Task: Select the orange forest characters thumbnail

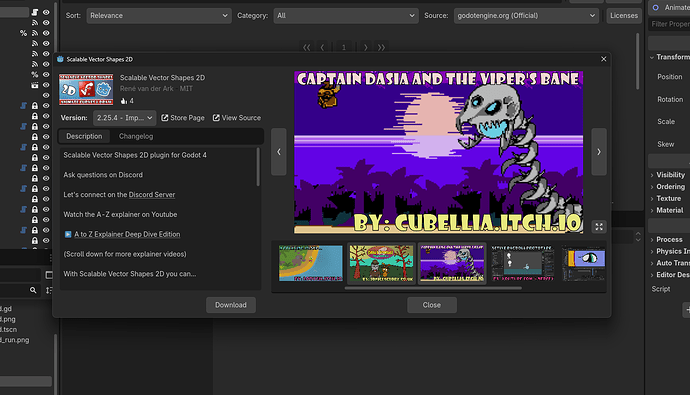Action: pos(382,263)
